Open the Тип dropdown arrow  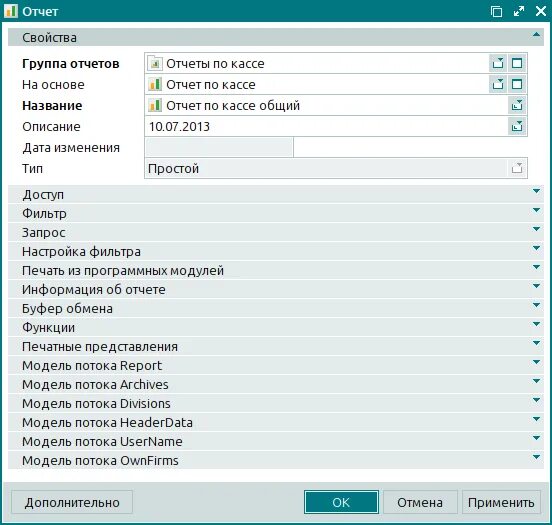(517, 168)
